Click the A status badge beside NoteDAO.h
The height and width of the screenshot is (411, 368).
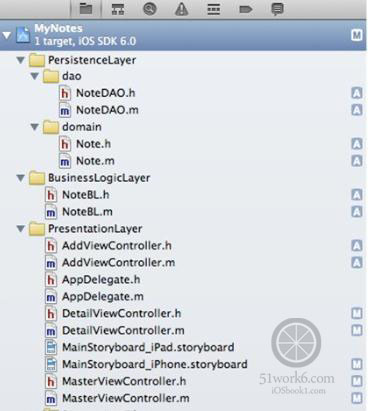[357, 93]
